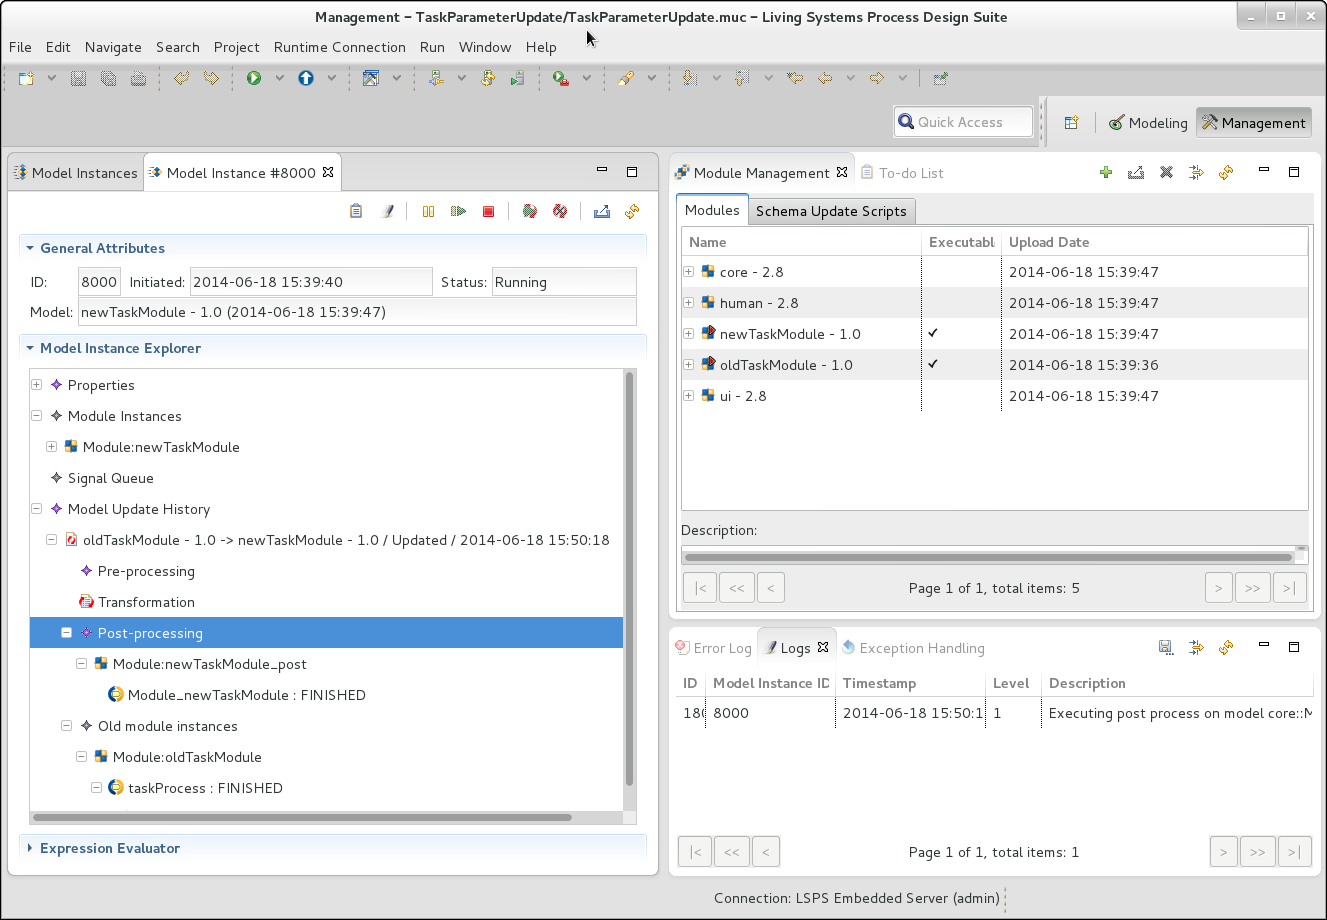The height and width of the screenshot is (920, 1327).
Task: Click the blue upload arrow toolbar icon
Action: (x=306, y=78)
